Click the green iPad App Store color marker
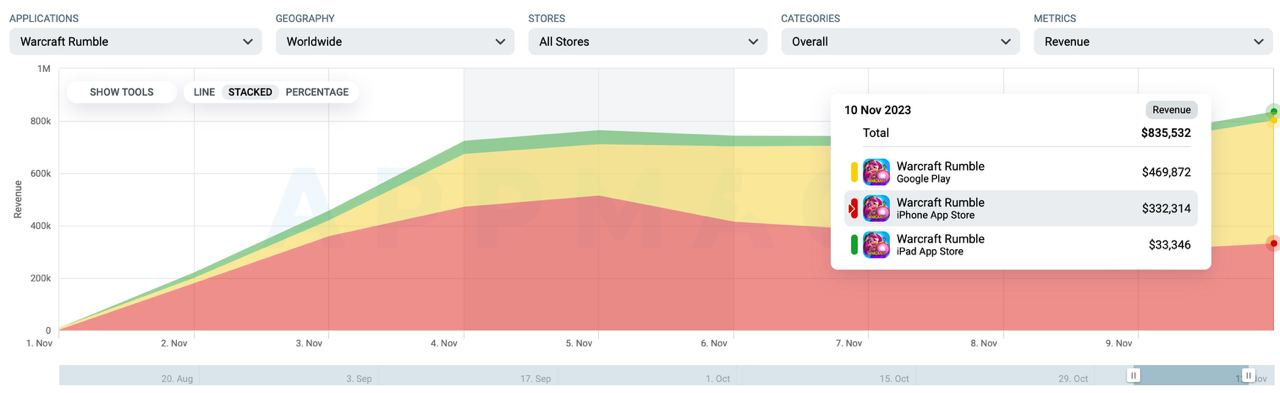This screenshot has height=393, width=1280. point(854,244)
